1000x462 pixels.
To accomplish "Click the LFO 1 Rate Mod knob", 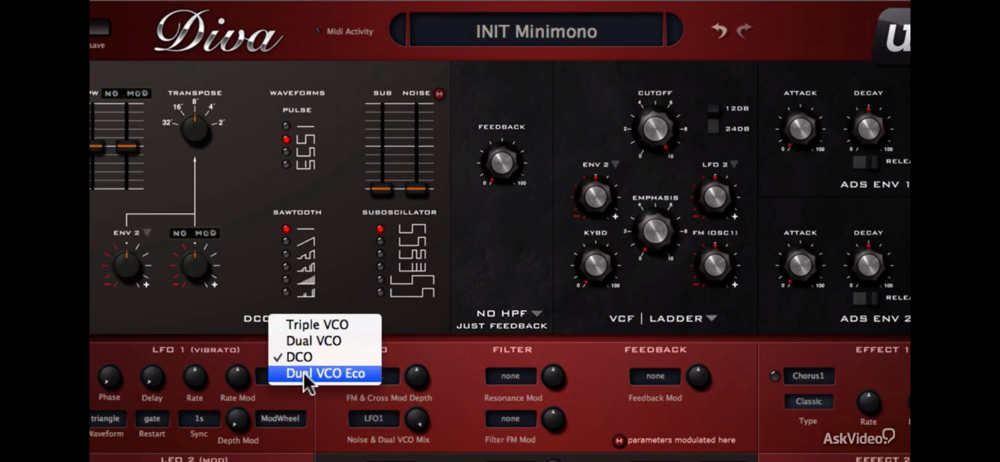I will coord(237,377).
